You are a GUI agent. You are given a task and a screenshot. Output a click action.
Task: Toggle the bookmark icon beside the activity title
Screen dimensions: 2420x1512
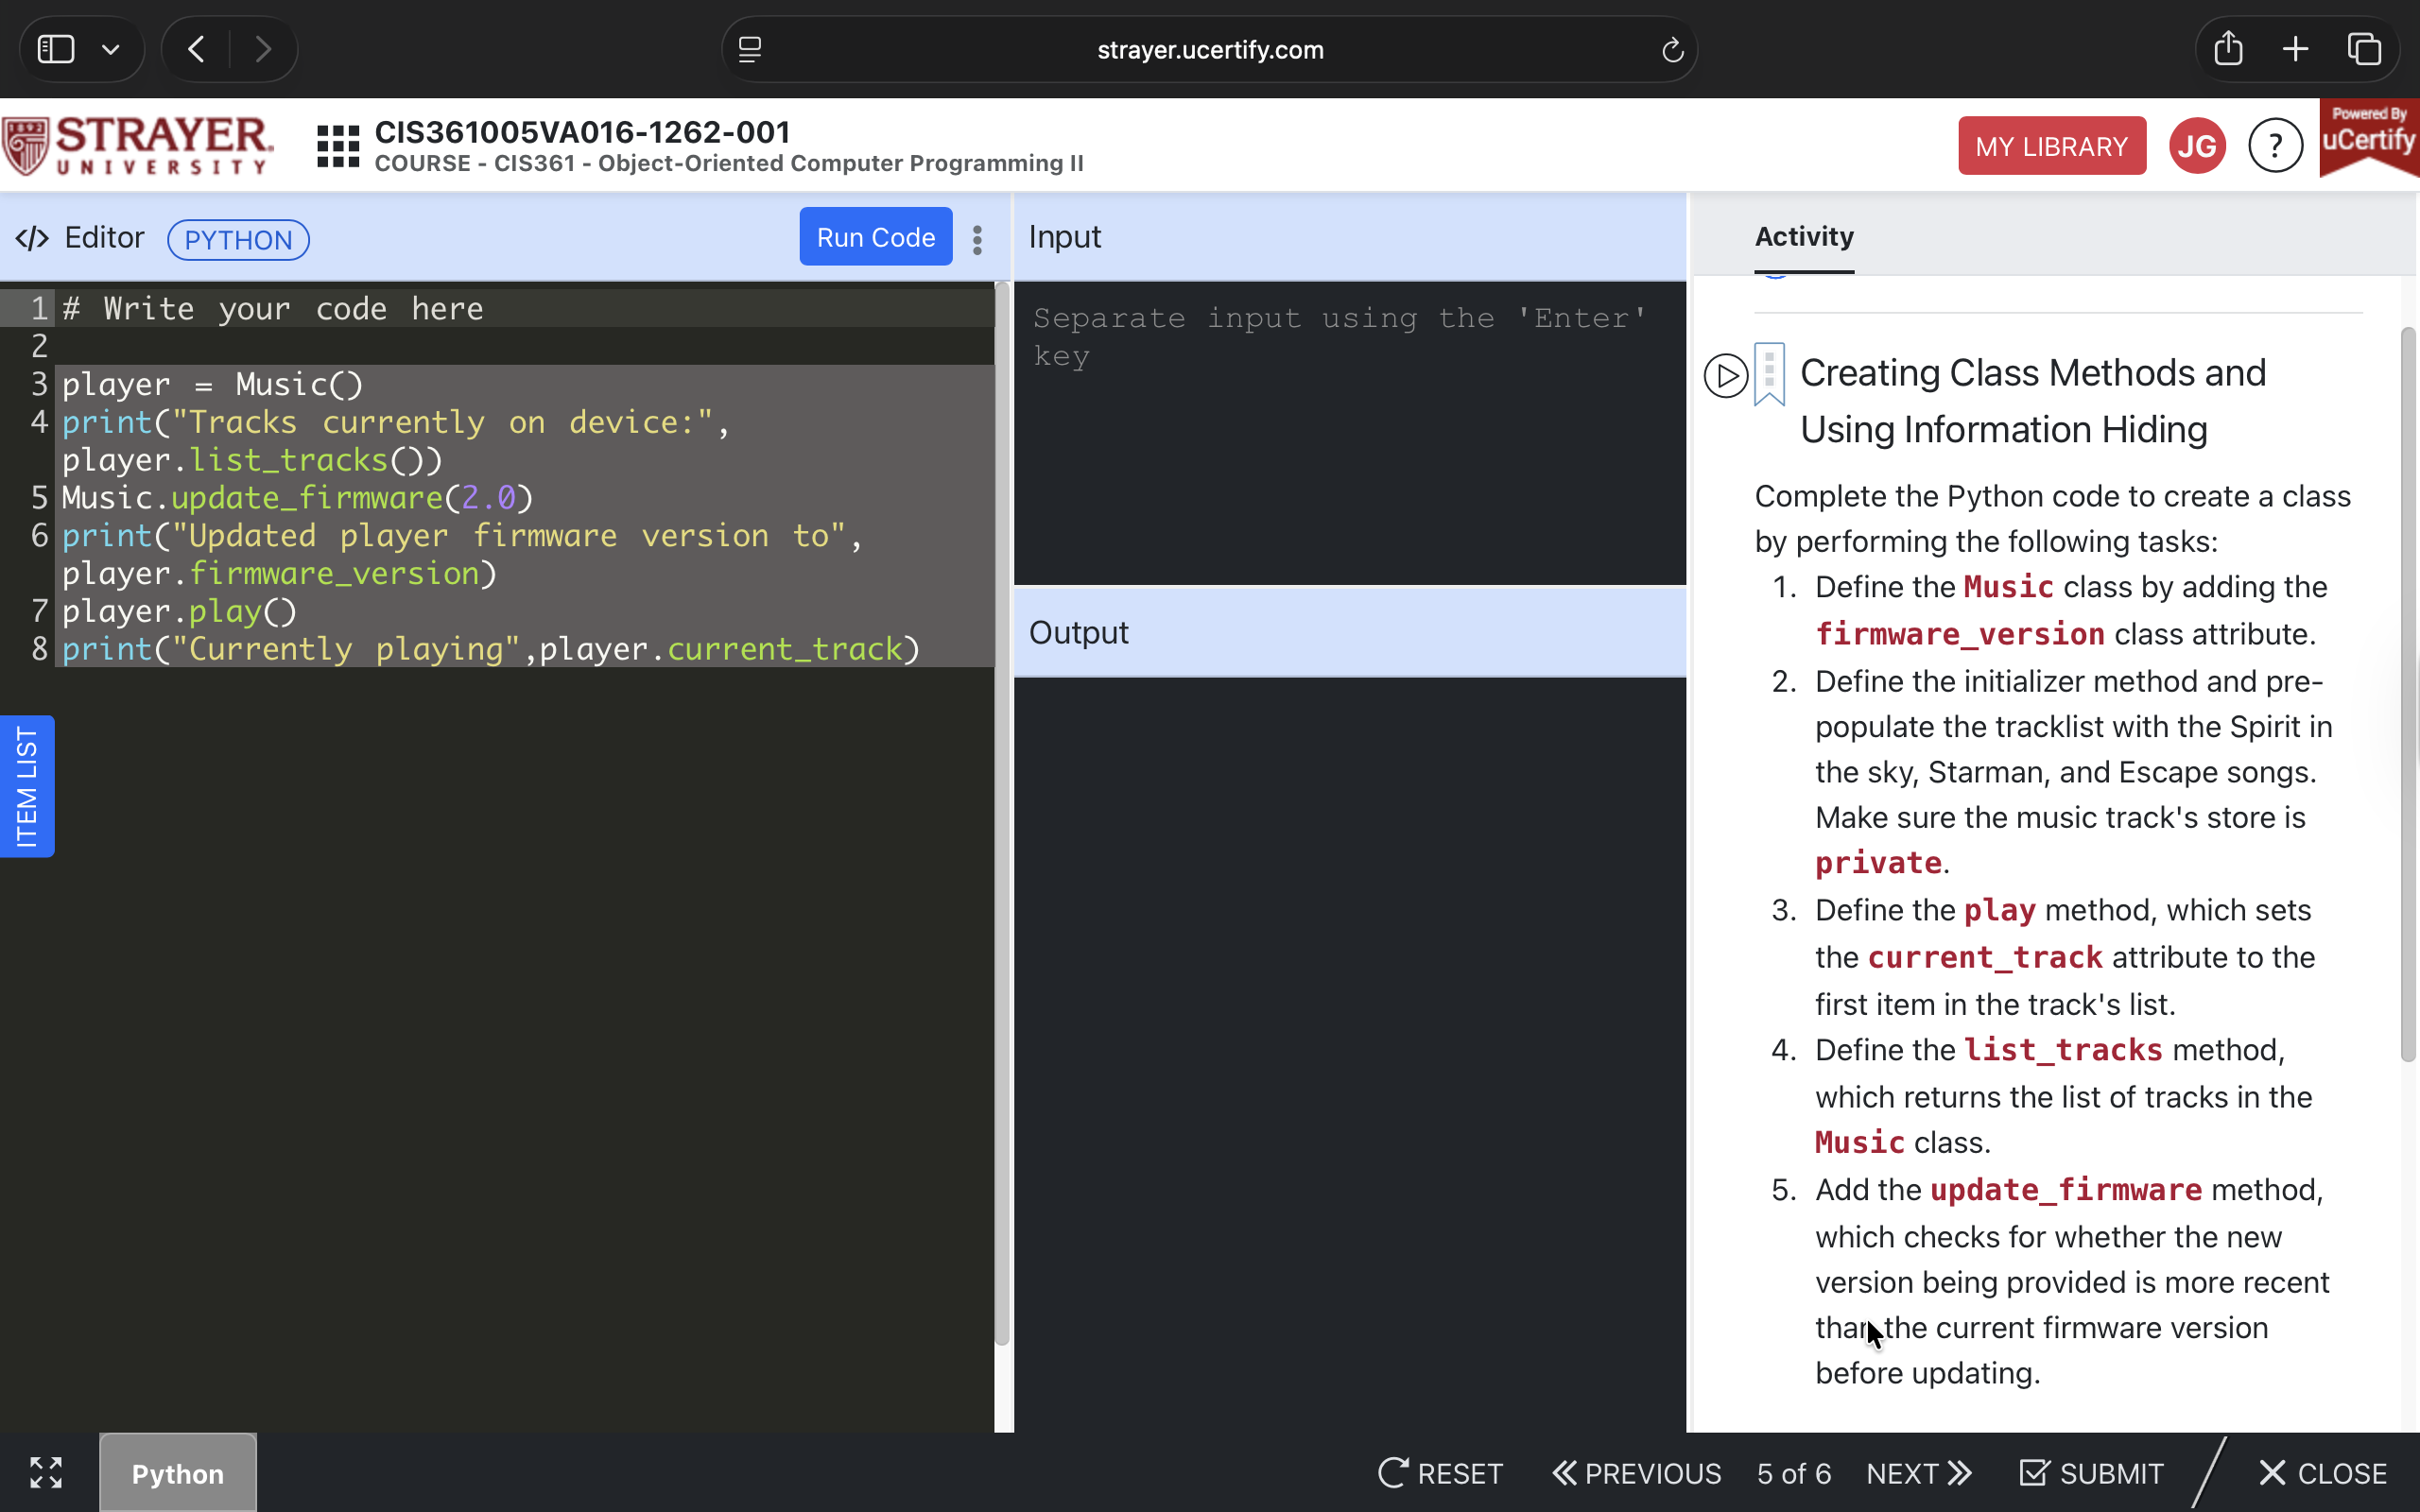(1769, 374)
